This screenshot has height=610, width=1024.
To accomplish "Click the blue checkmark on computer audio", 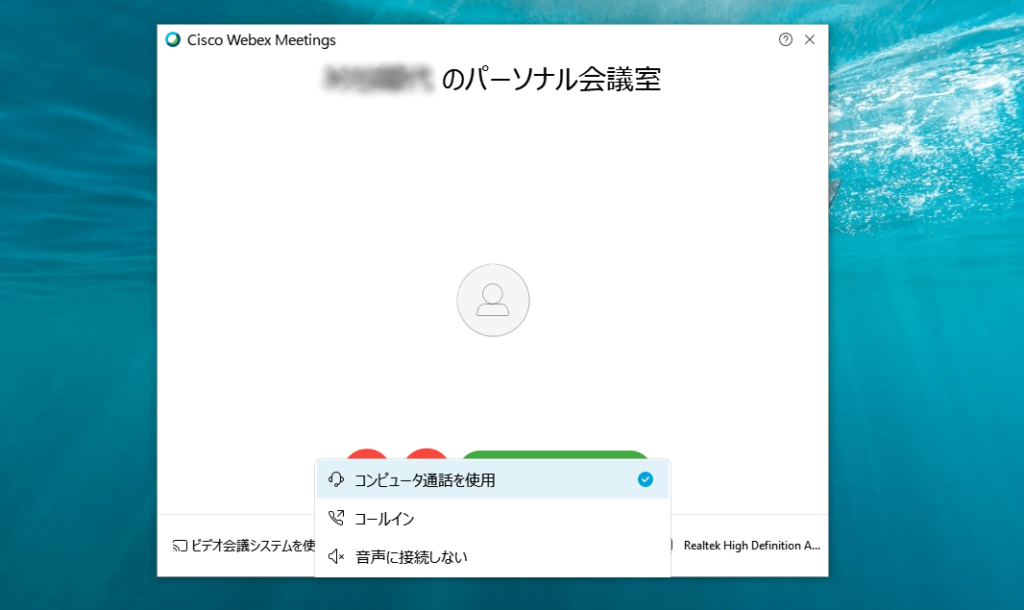I will pyautogui.click(x=645, y=479).
